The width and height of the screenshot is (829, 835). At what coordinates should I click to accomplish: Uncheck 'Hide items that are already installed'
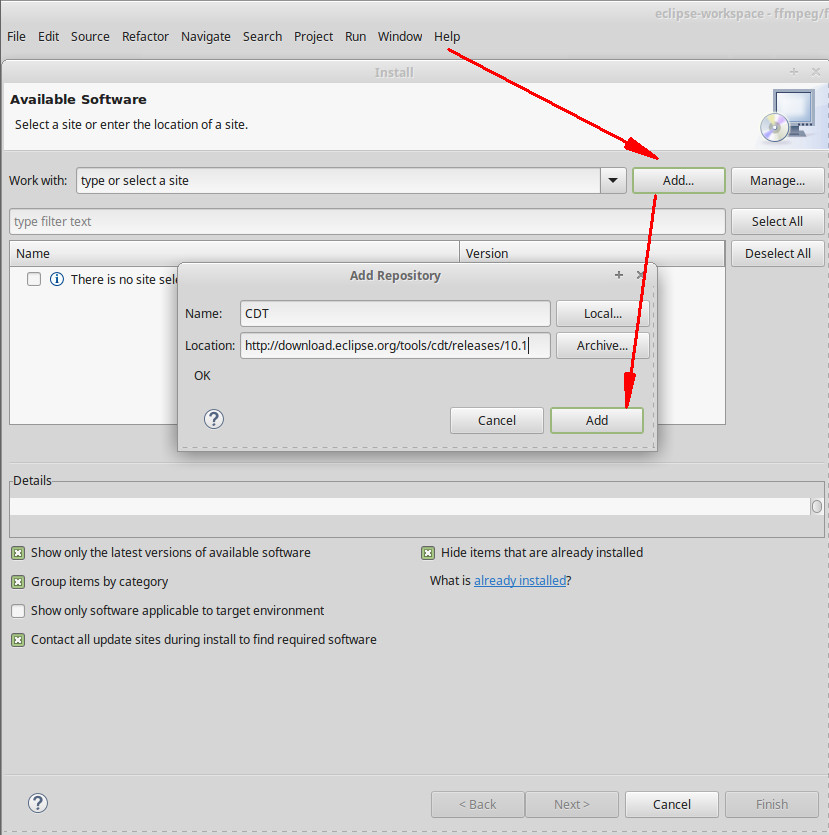pos(428,553)
